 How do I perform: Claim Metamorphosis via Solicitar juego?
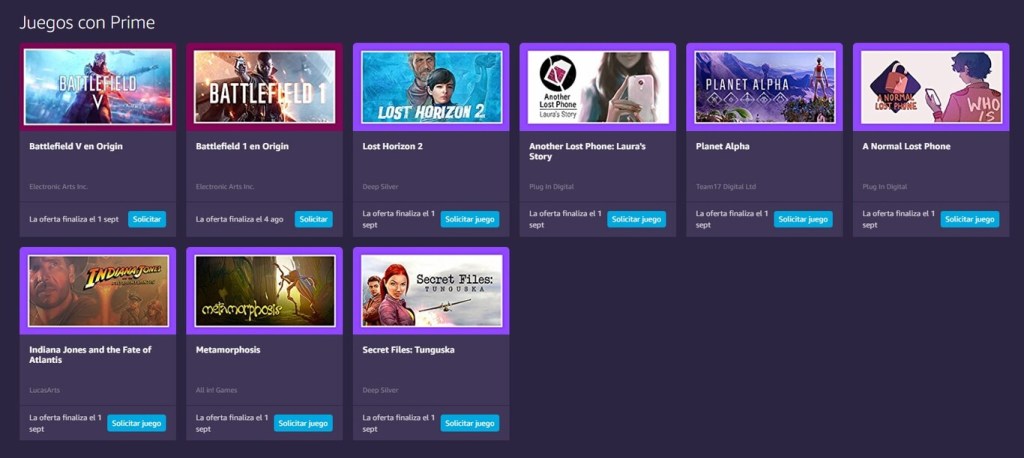[x=303, y=423]
